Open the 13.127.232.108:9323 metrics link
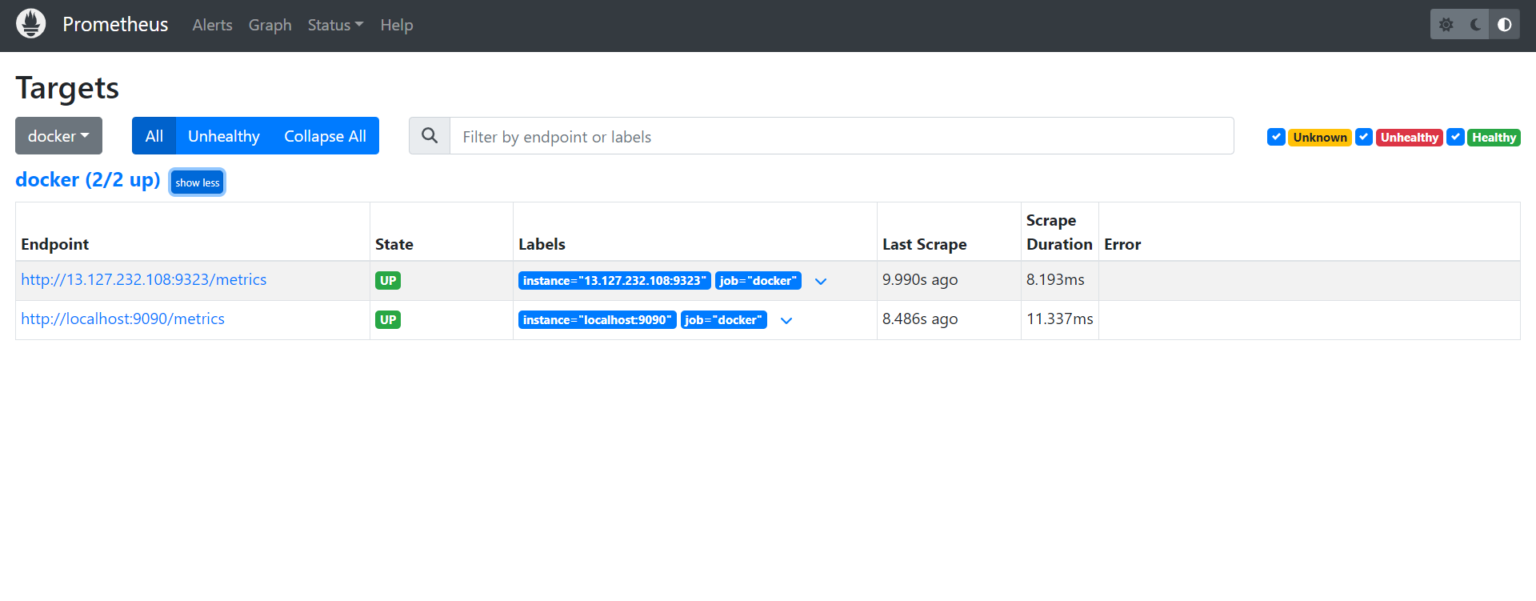Image resolution: width=1536 pixels, height=601 pixels. [x=143, y=279]
